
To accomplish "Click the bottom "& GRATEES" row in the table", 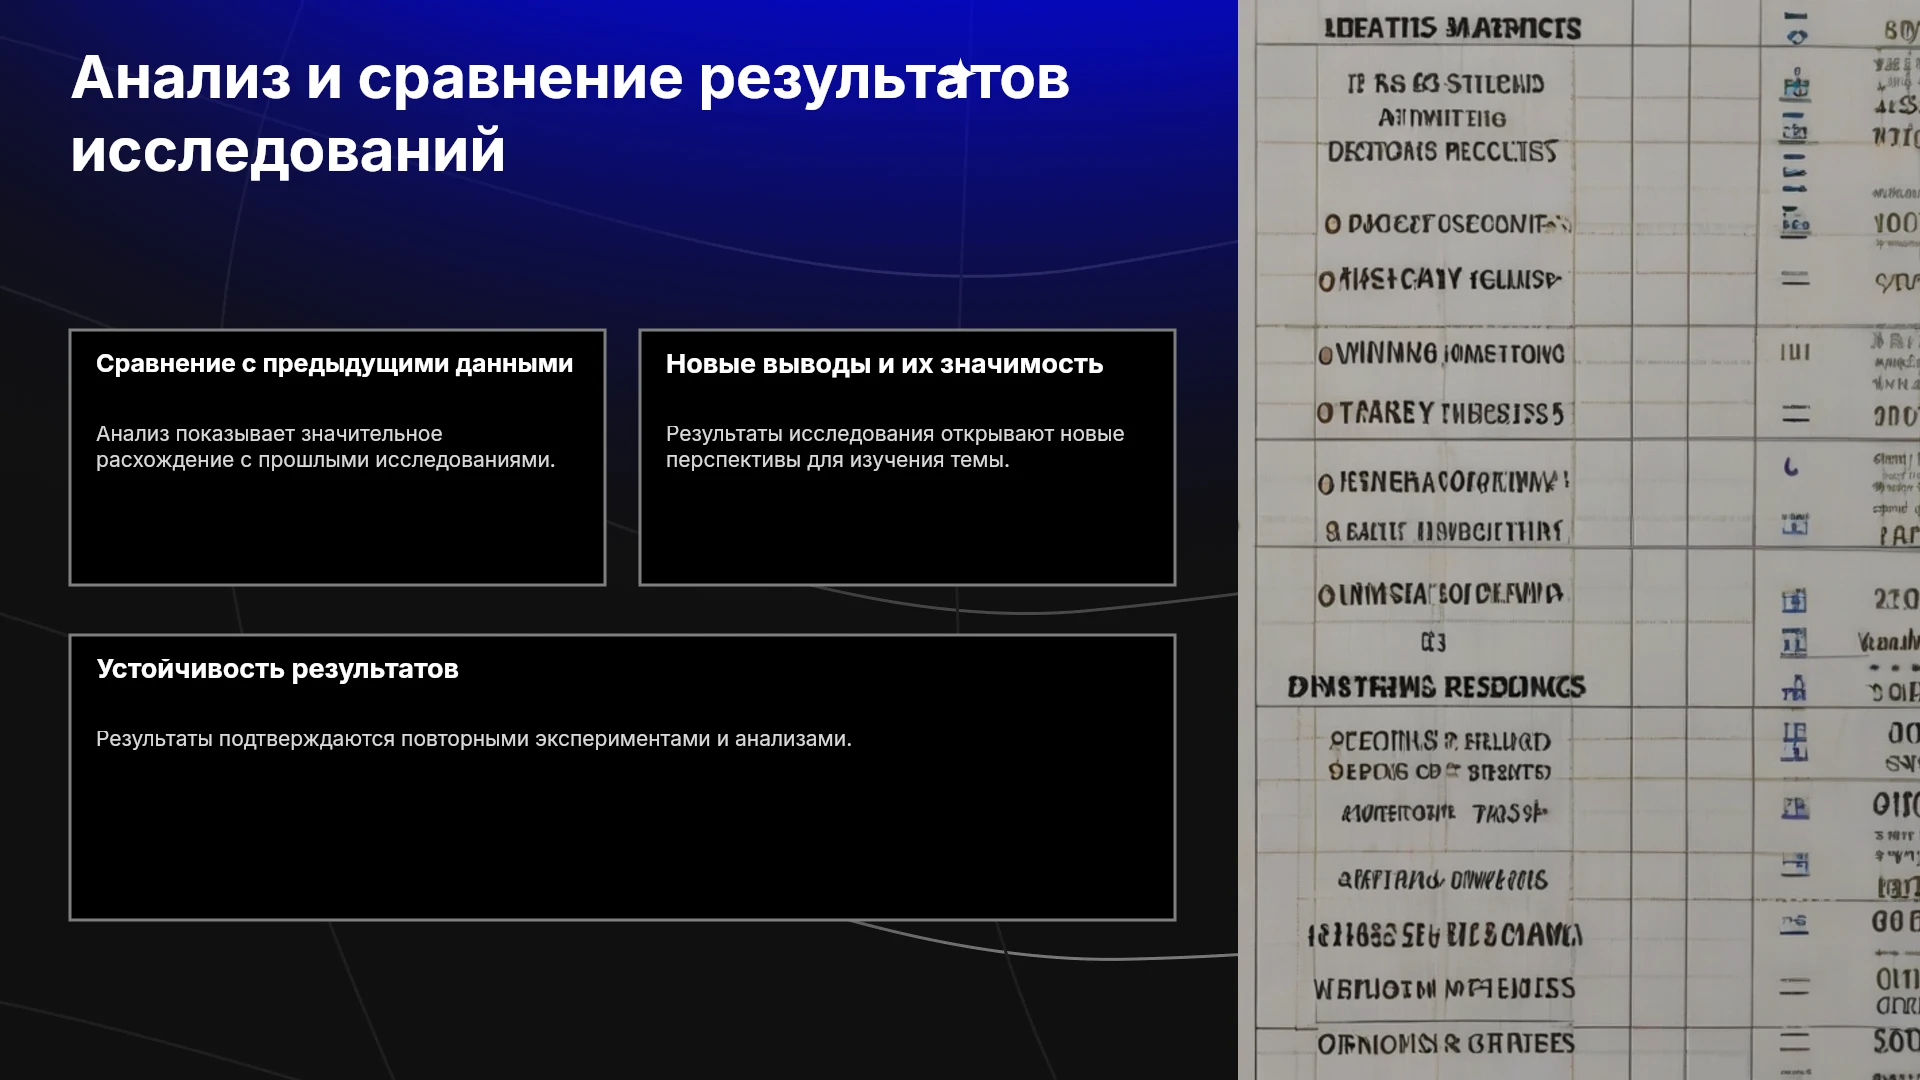I will pyautogui.click(x=1446, y=1044).
